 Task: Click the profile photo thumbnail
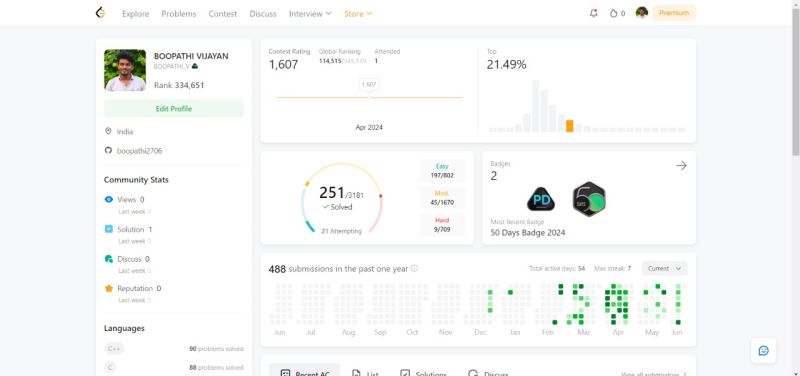pyautogui.click(x=125, y=70)
